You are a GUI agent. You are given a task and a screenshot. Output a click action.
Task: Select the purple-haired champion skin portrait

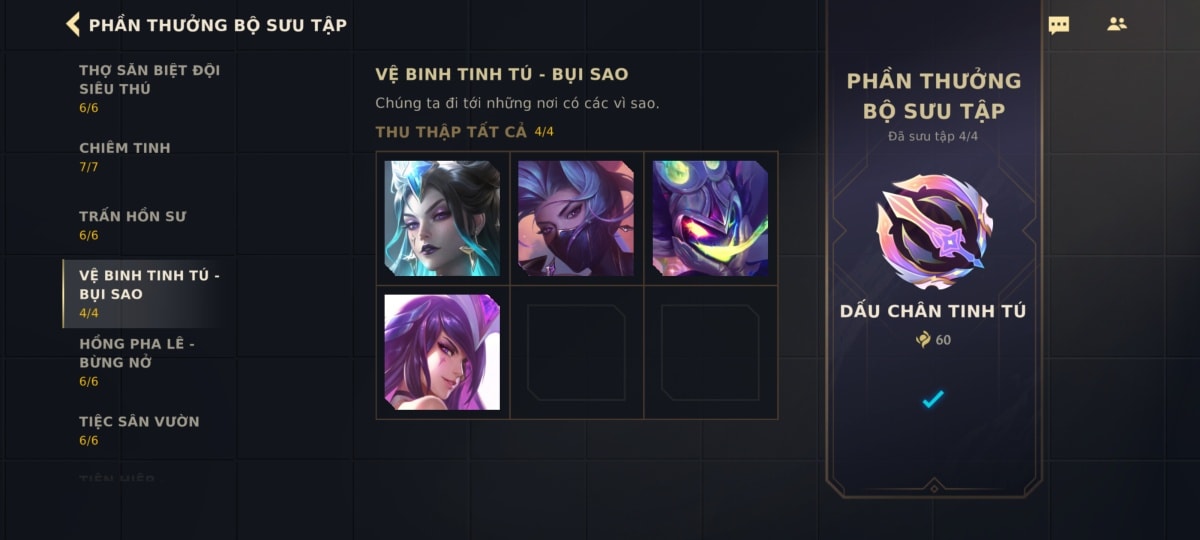pyautogui.click(x=442, y=352)
